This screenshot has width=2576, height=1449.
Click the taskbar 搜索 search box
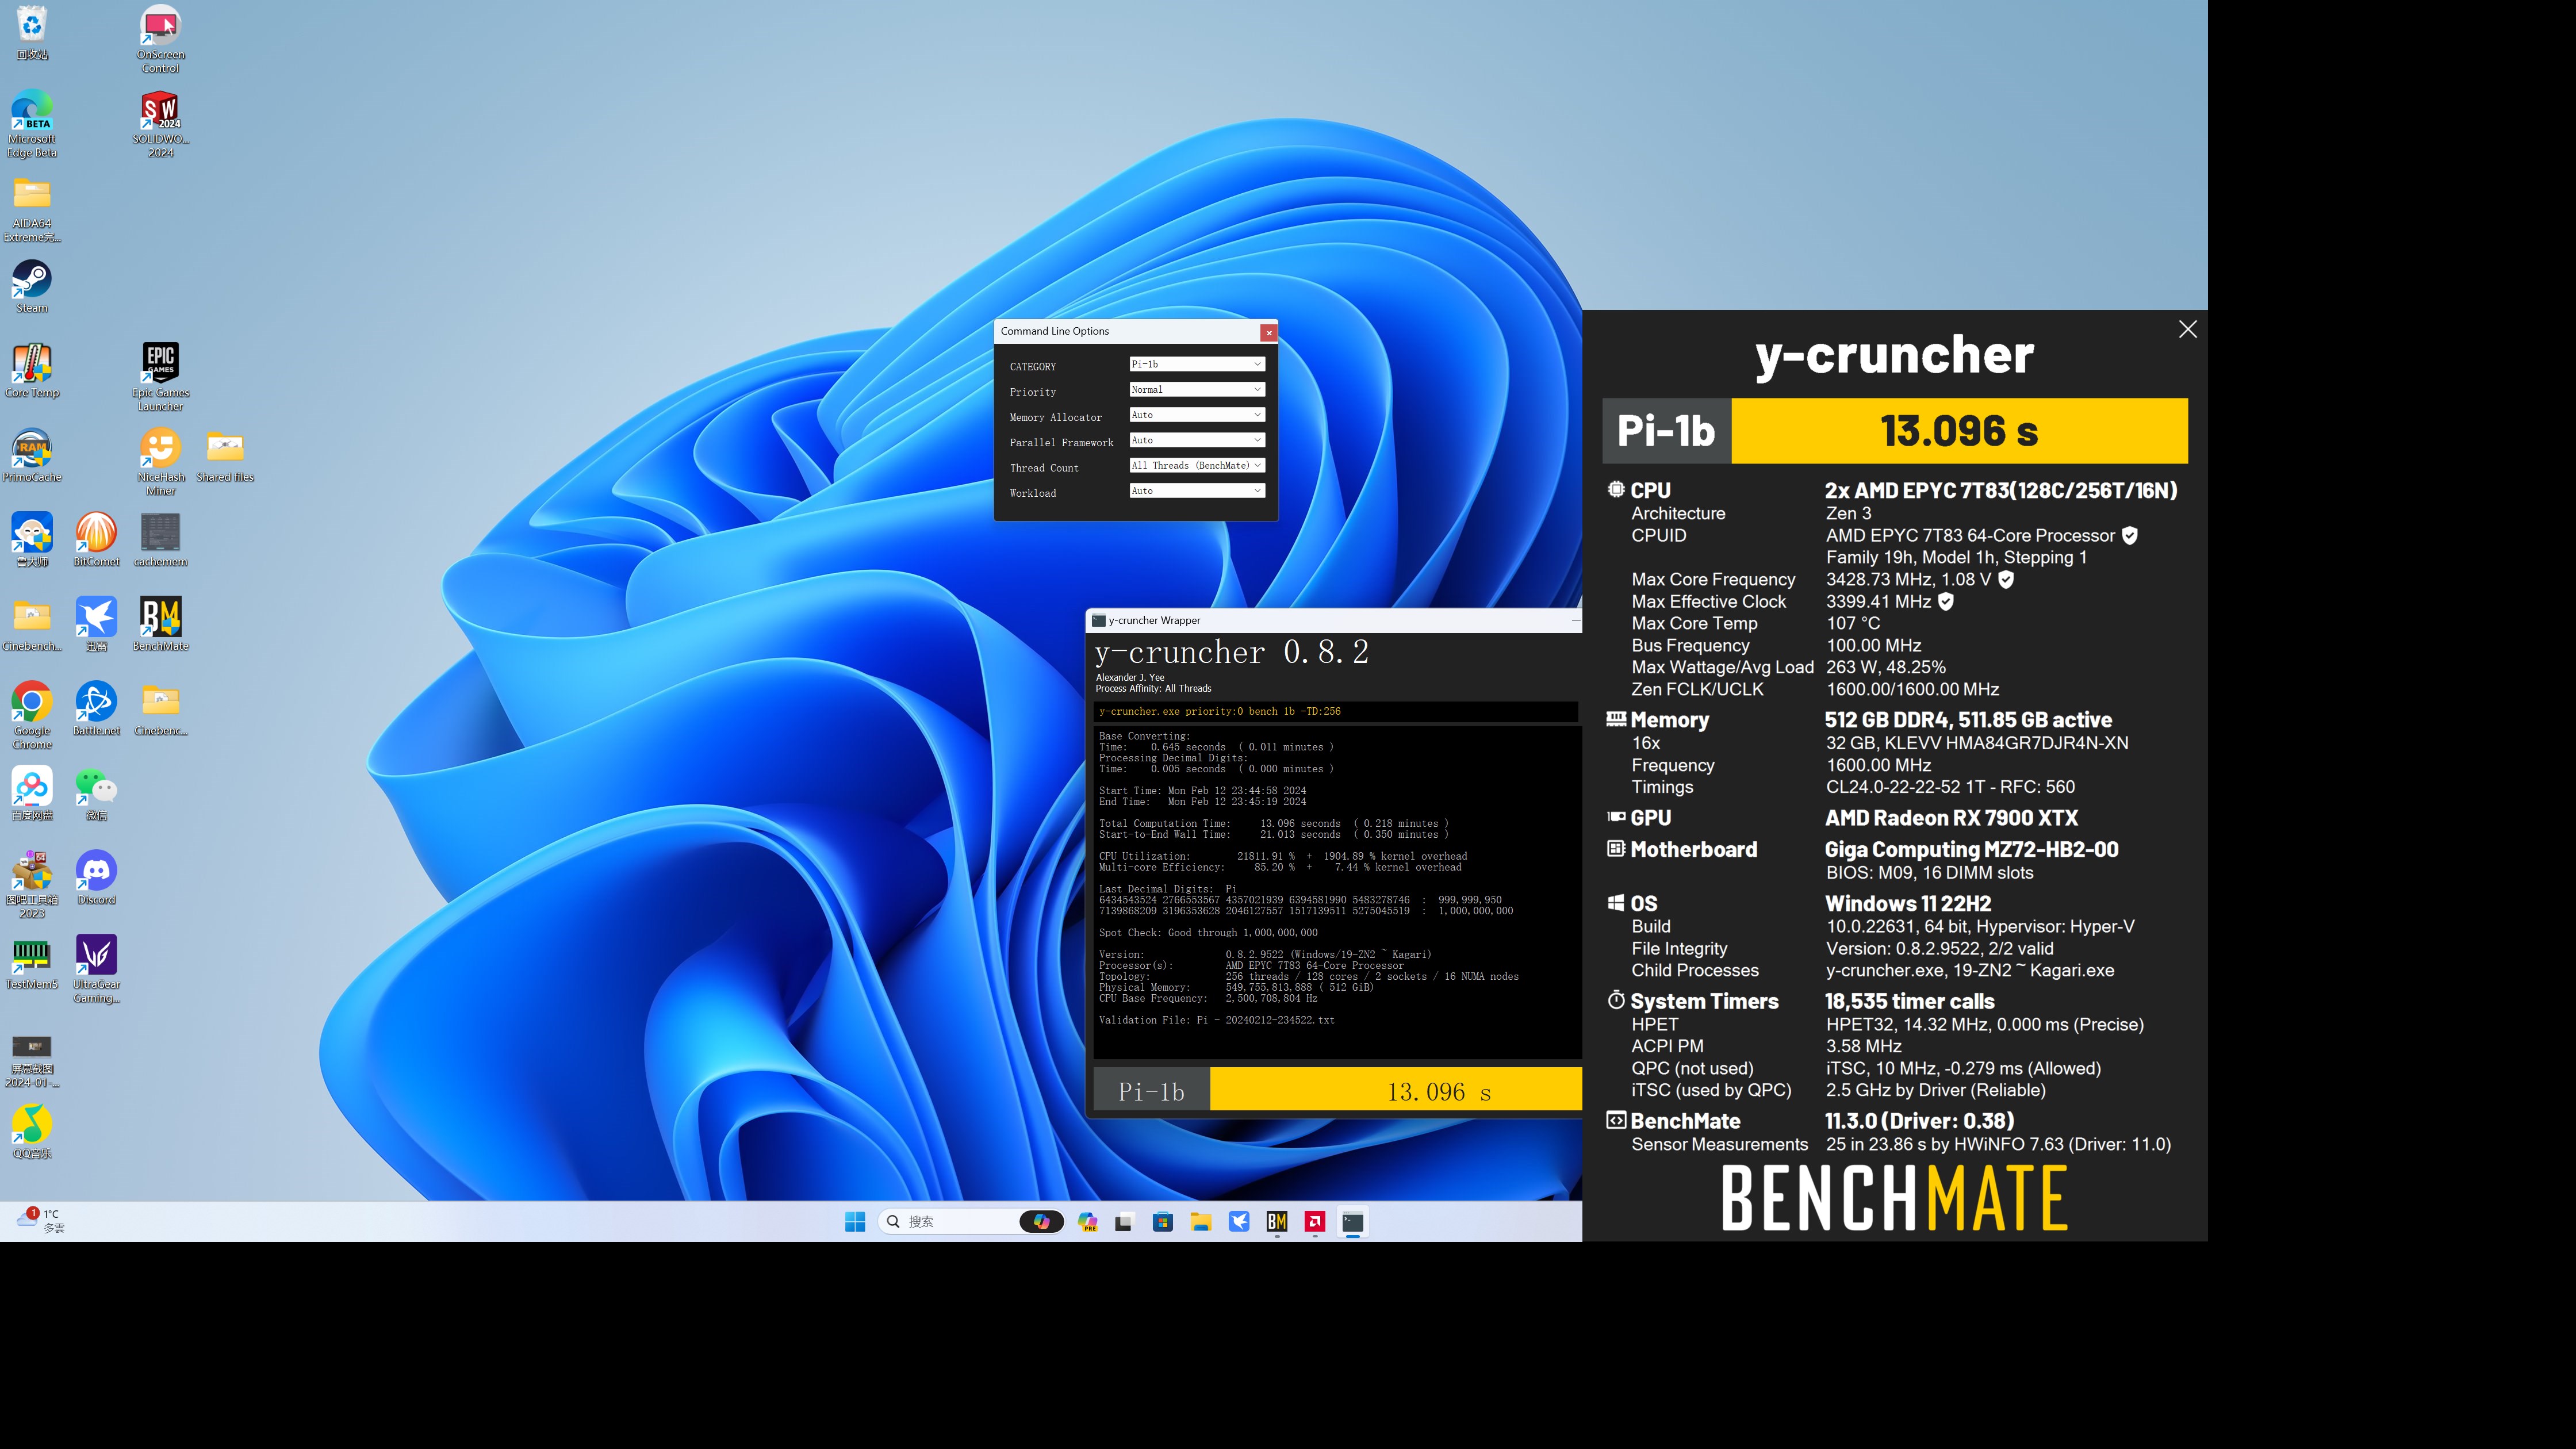coord(970,1221)
